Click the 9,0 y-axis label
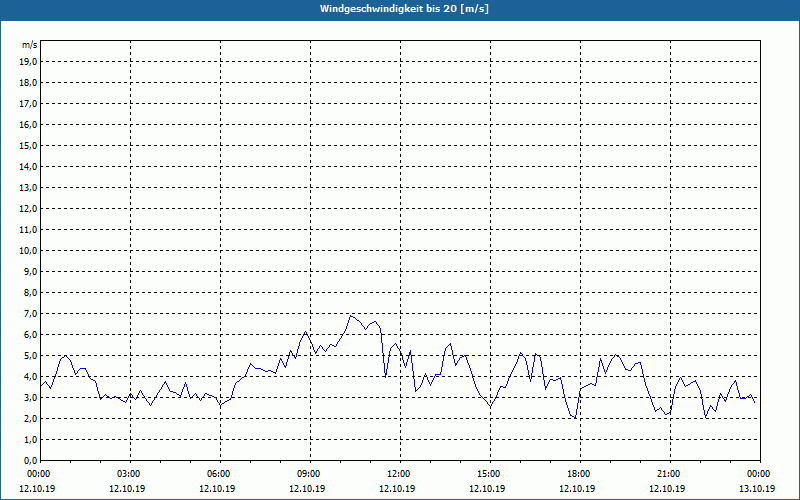800x500 pixels. click(x=30, y=271)
